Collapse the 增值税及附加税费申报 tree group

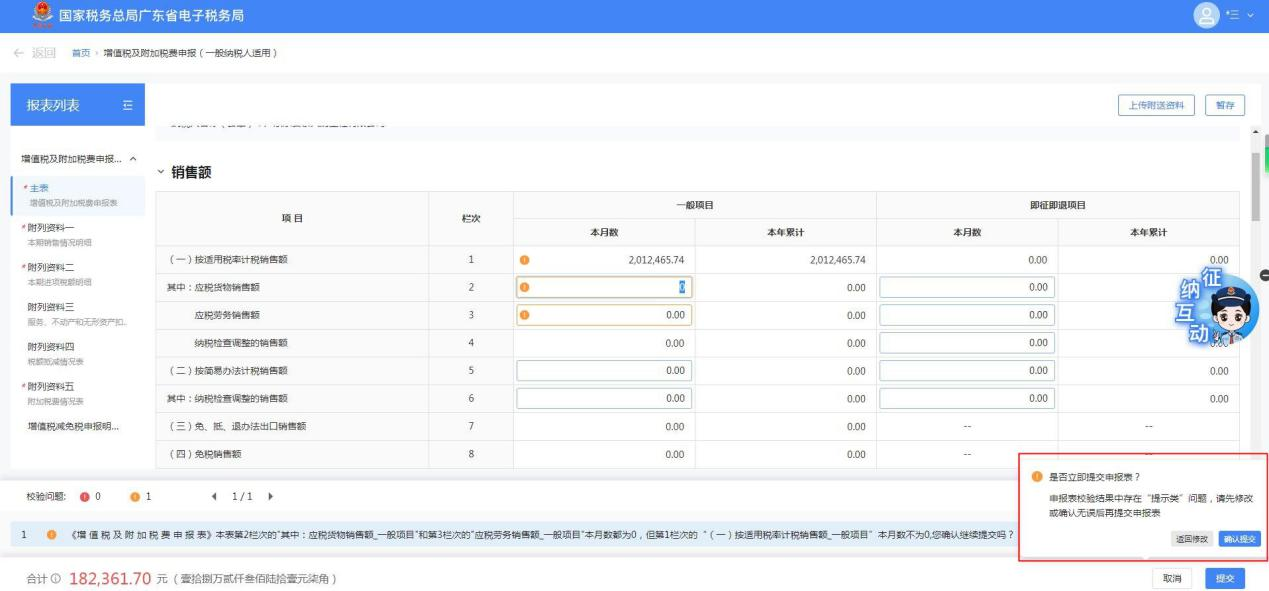(x=134, y=159)
